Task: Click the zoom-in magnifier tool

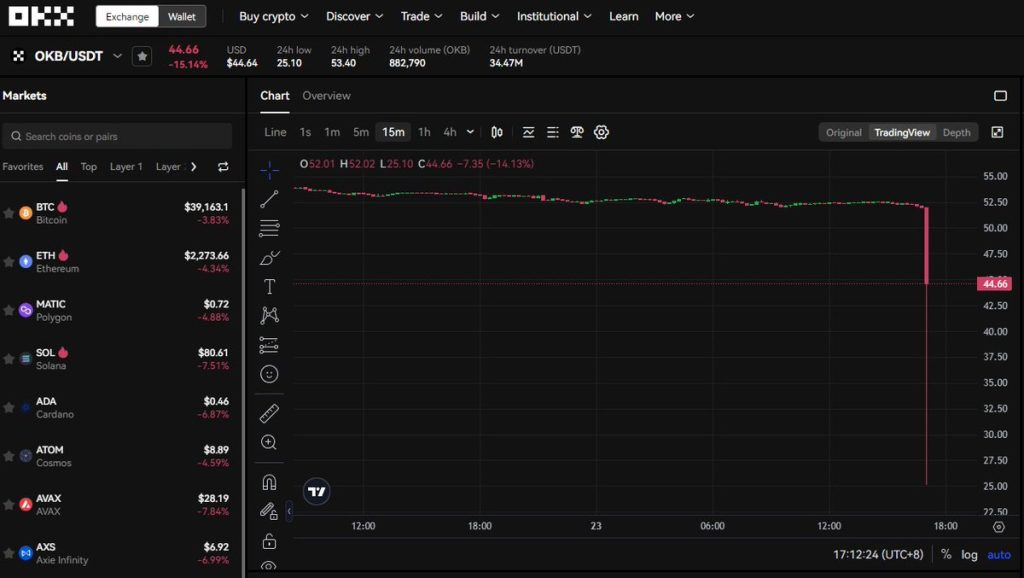Action: coord(269,442)
